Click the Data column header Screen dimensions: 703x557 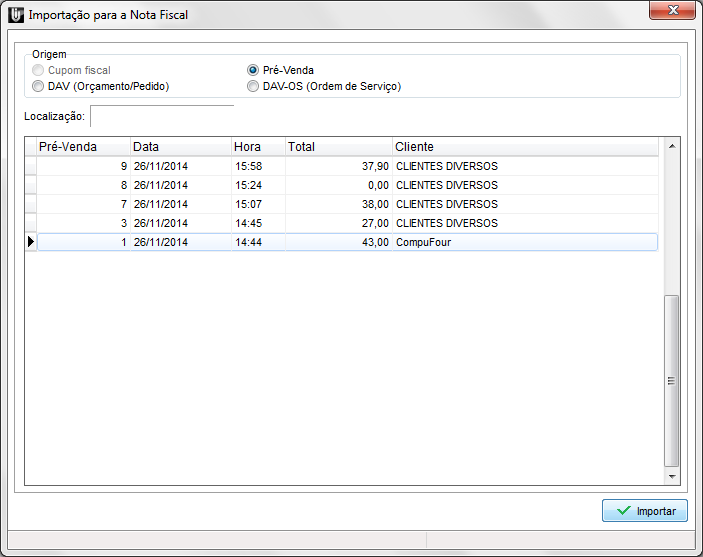180,147
